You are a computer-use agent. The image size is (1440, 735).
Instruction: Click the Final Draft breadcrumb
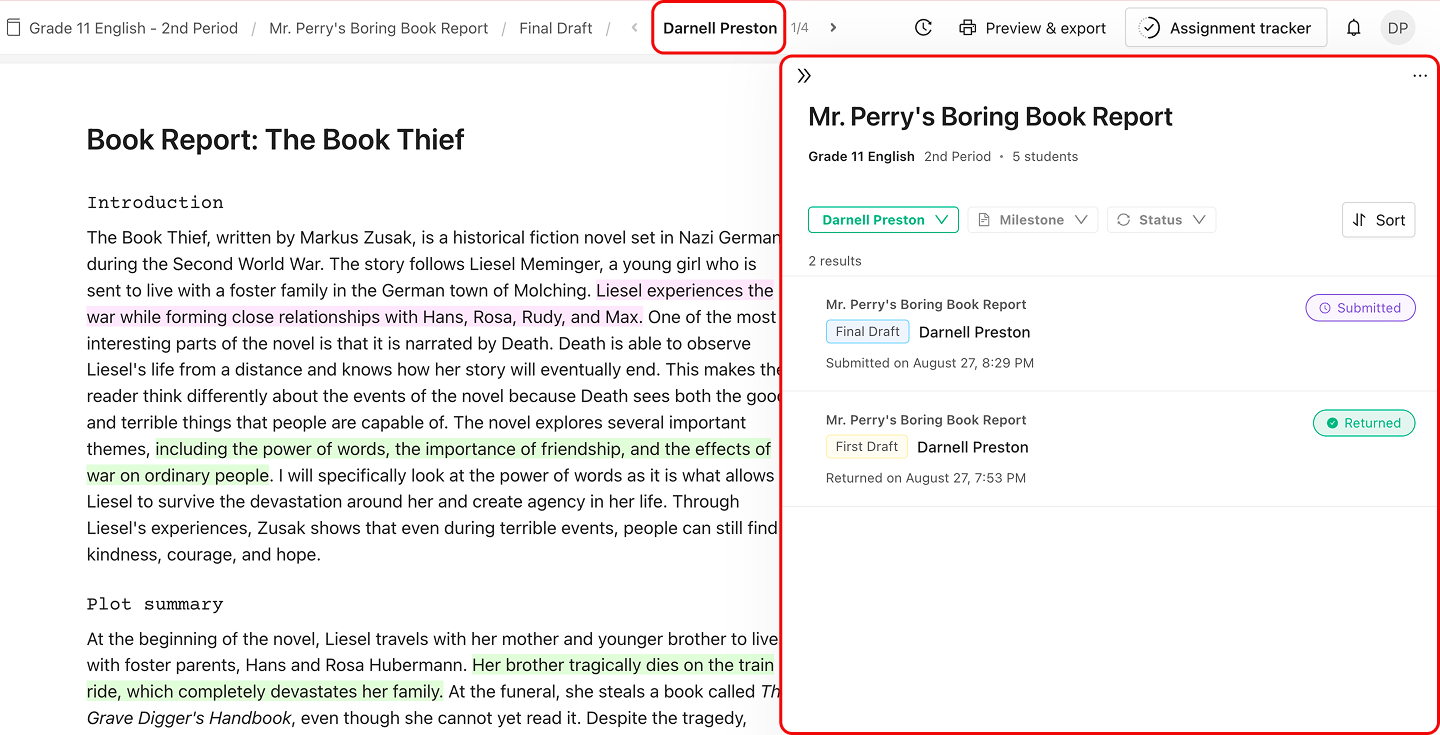(556, 28)
